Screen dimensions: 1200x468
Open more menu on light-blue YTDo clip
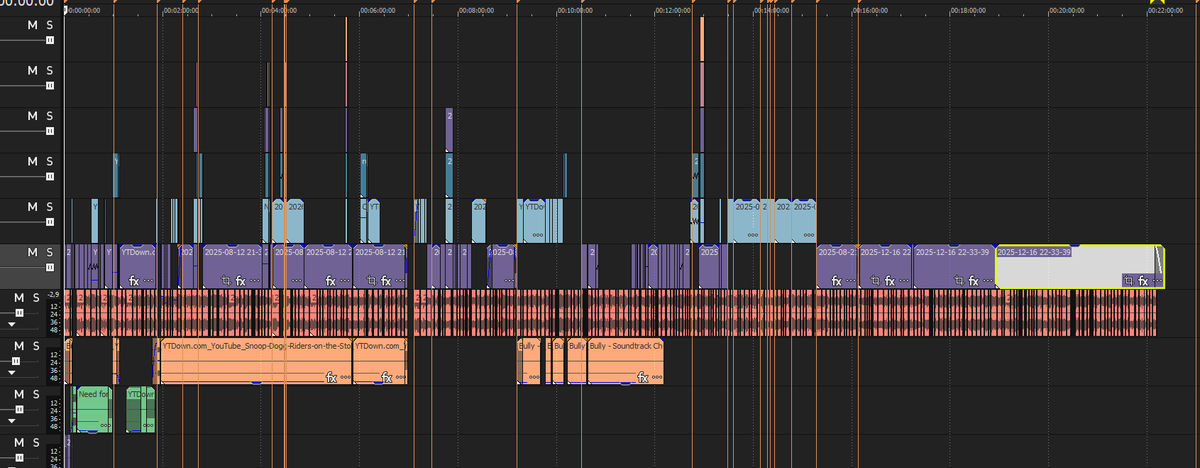click(538, 236)
